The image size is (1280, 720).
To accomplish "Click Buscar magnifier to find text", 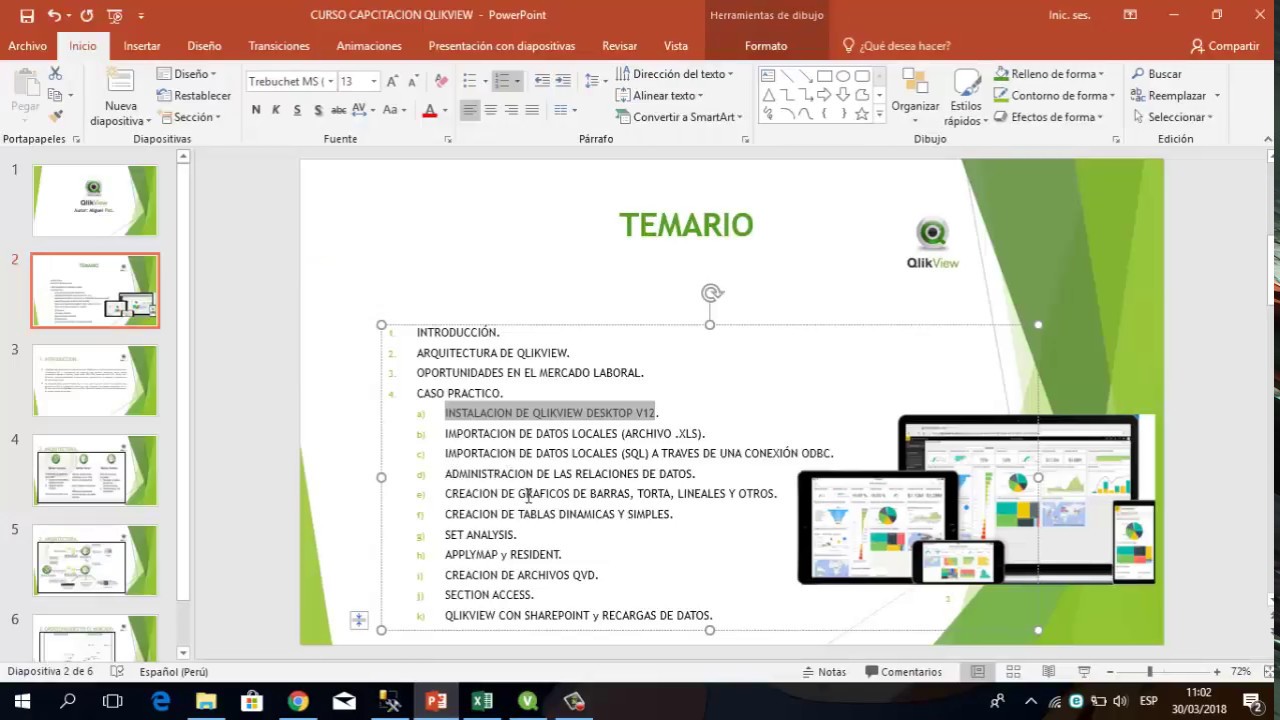I will 1157,74.
